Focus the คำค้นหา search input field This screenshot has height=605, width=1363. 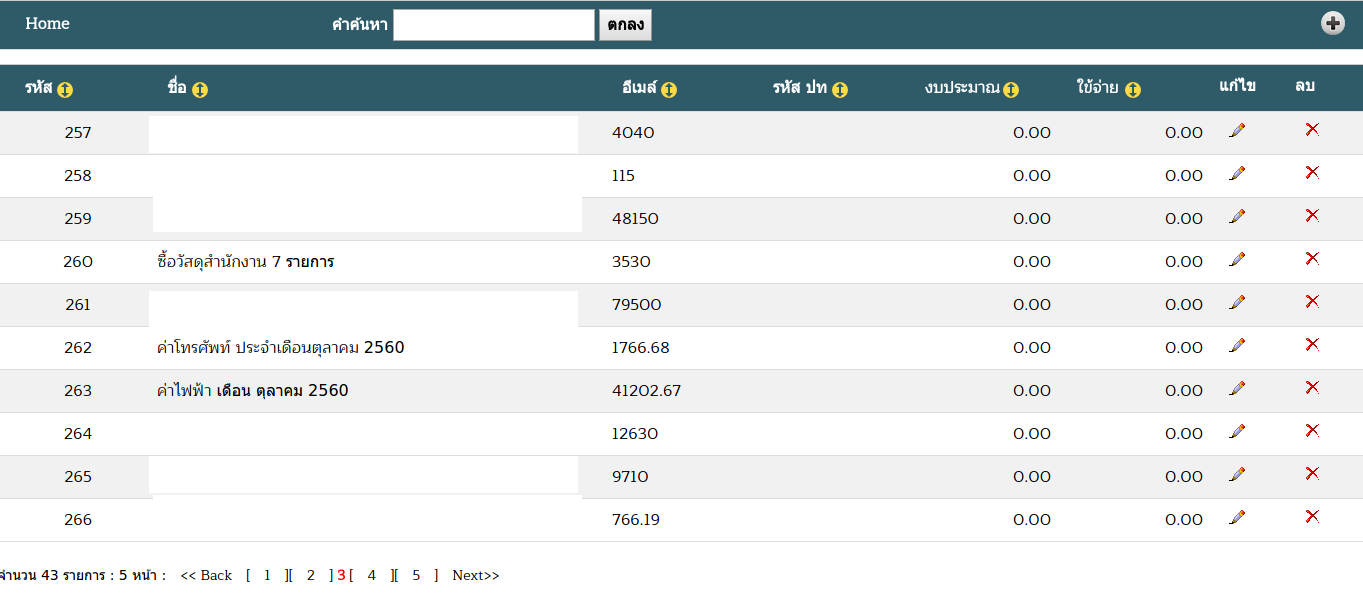click(494, 25)
